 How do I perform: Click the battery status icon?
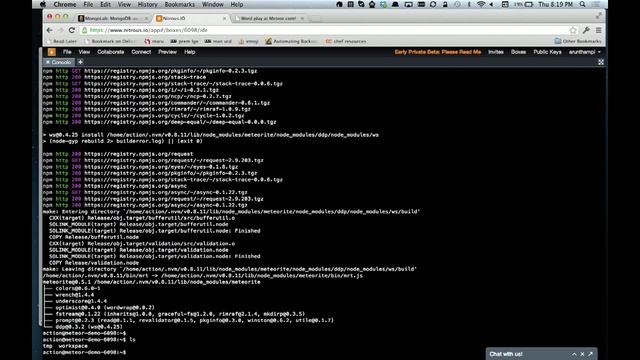[529, 4]
